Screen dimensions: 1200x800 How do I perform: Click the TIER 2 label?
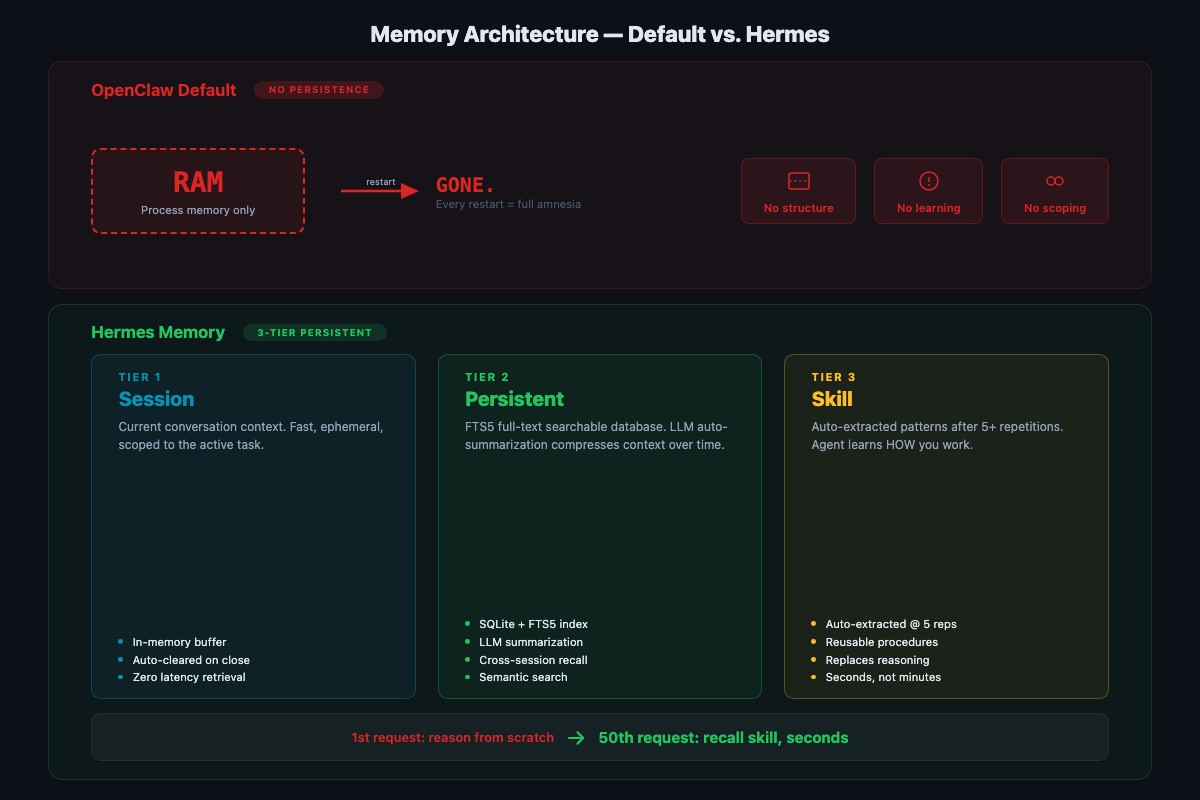point(487,377)
